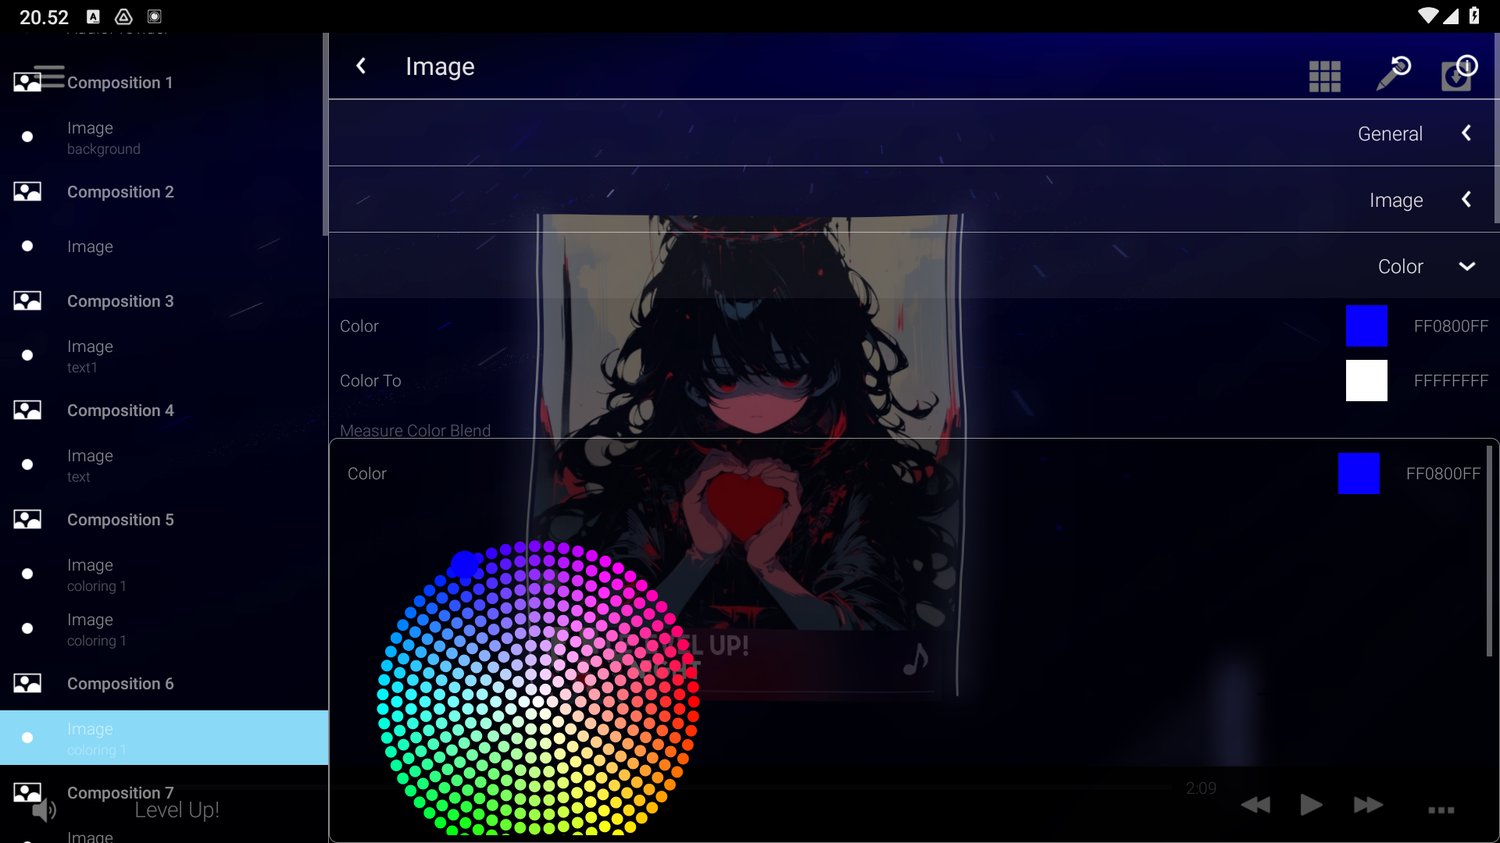1500x843 pixels.
Task: Click FF0800FF hex value in the picker popup
Action: [x=1443, y=473]
